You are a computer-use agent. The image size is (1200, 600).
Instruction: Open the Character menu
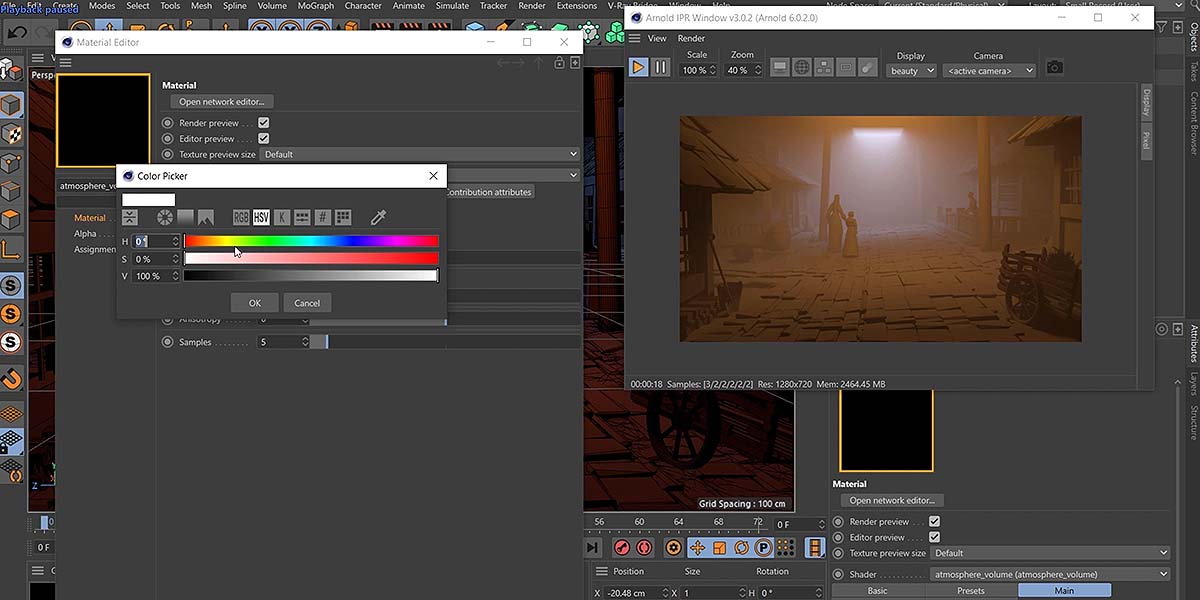point(364,6)
